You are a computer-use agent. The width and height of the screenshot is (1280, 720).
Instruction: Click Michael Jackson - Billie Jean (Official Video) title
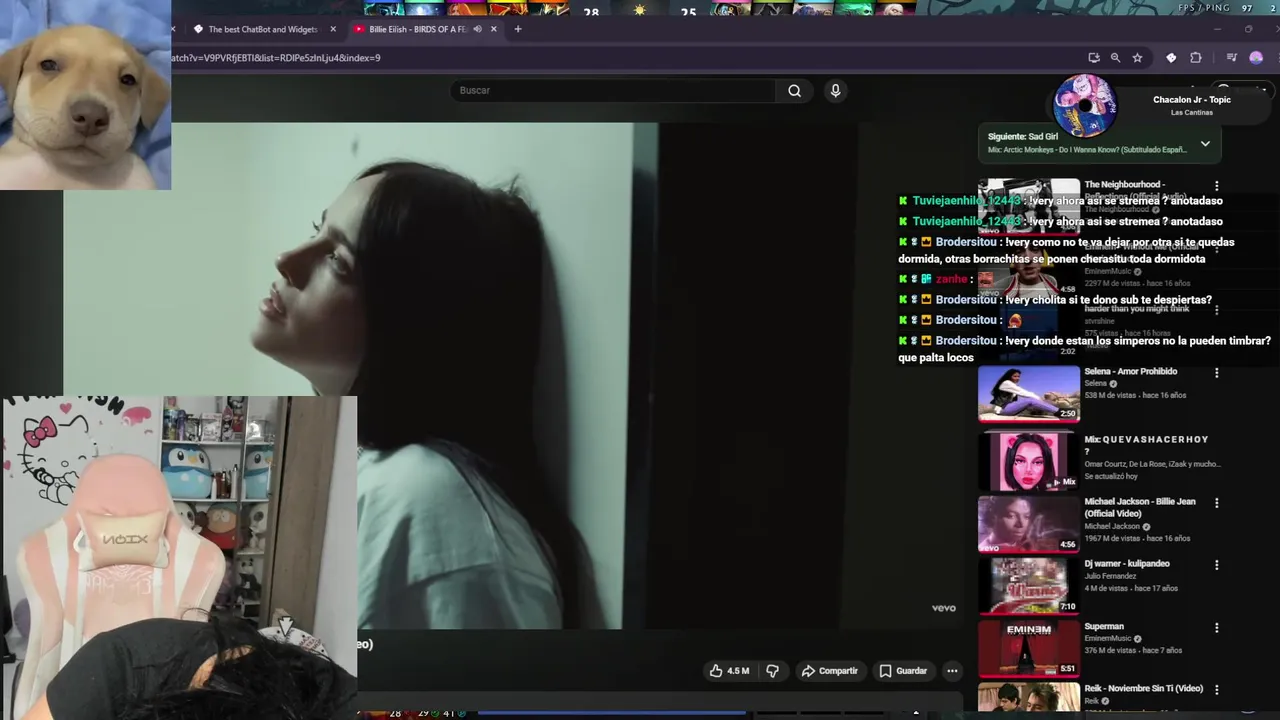[x=1140, y=508]
